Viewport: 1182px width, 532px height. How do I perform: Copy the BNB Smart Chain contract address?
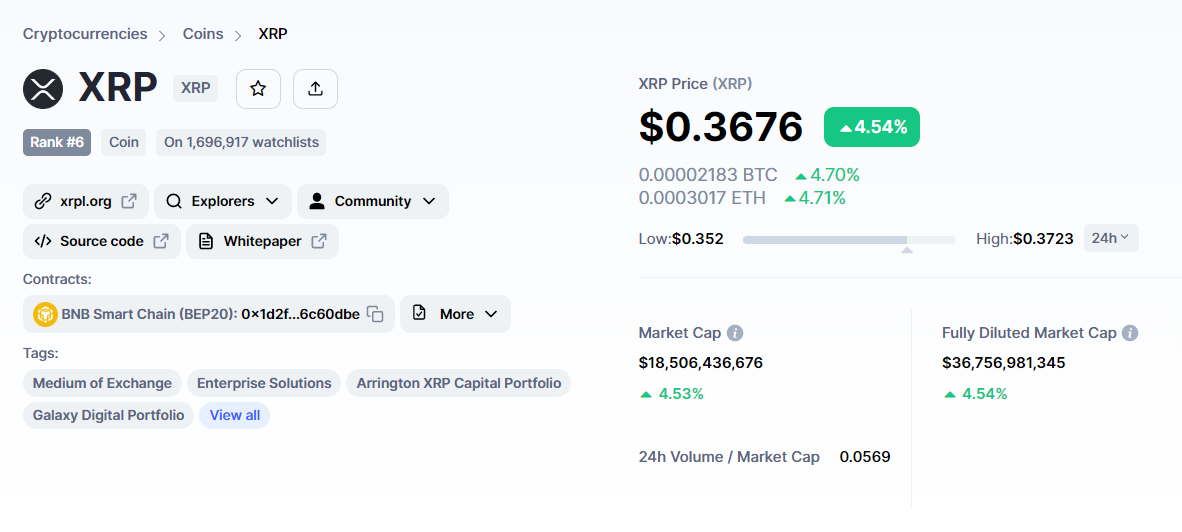click(x=375, y=314)
